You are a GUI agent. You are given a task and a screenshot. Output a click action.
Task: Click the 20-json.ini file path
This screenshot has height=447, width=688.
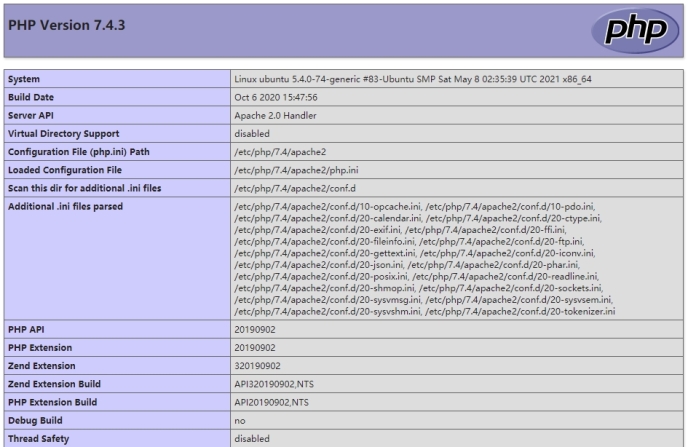[319, 265]
